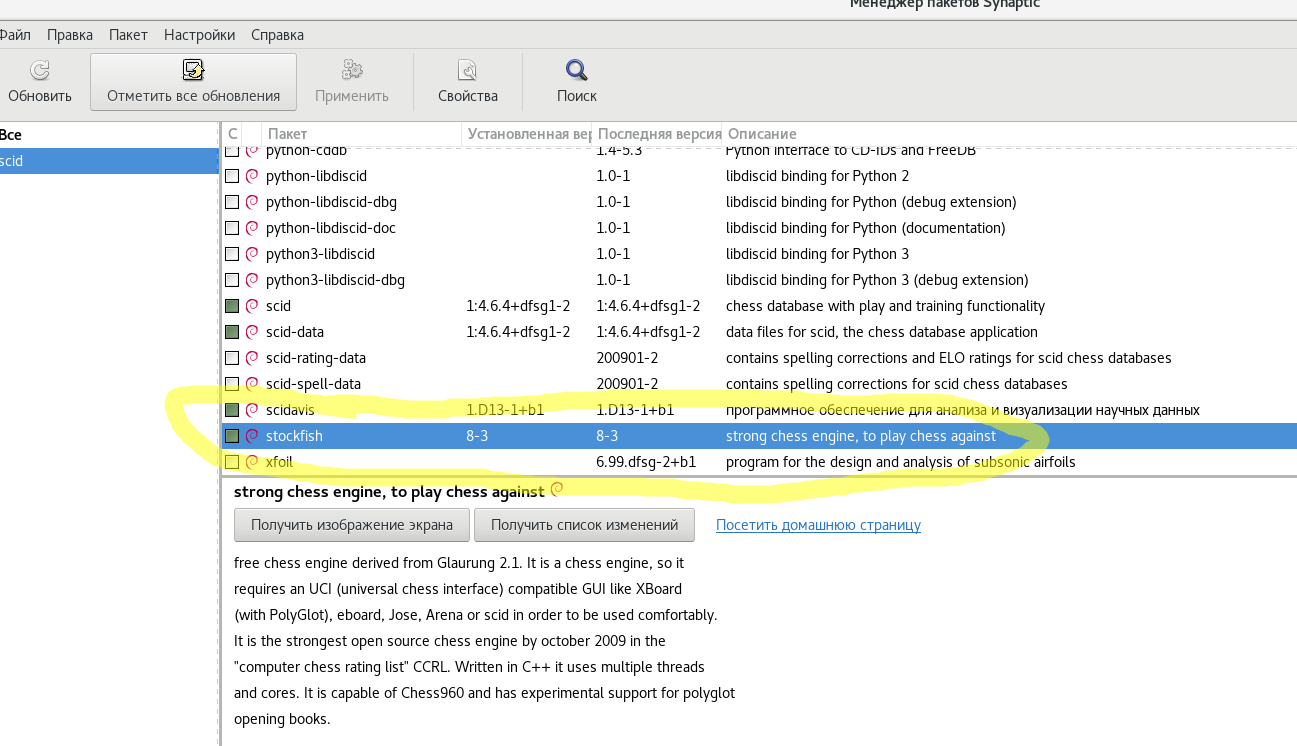Click the Применить gears icon

(x=352, y=70)
